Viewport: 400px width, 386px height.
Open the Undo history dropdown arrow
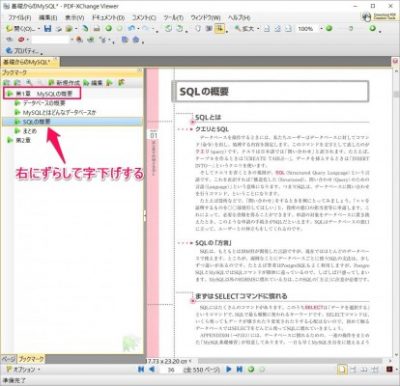tap(138, 29)
